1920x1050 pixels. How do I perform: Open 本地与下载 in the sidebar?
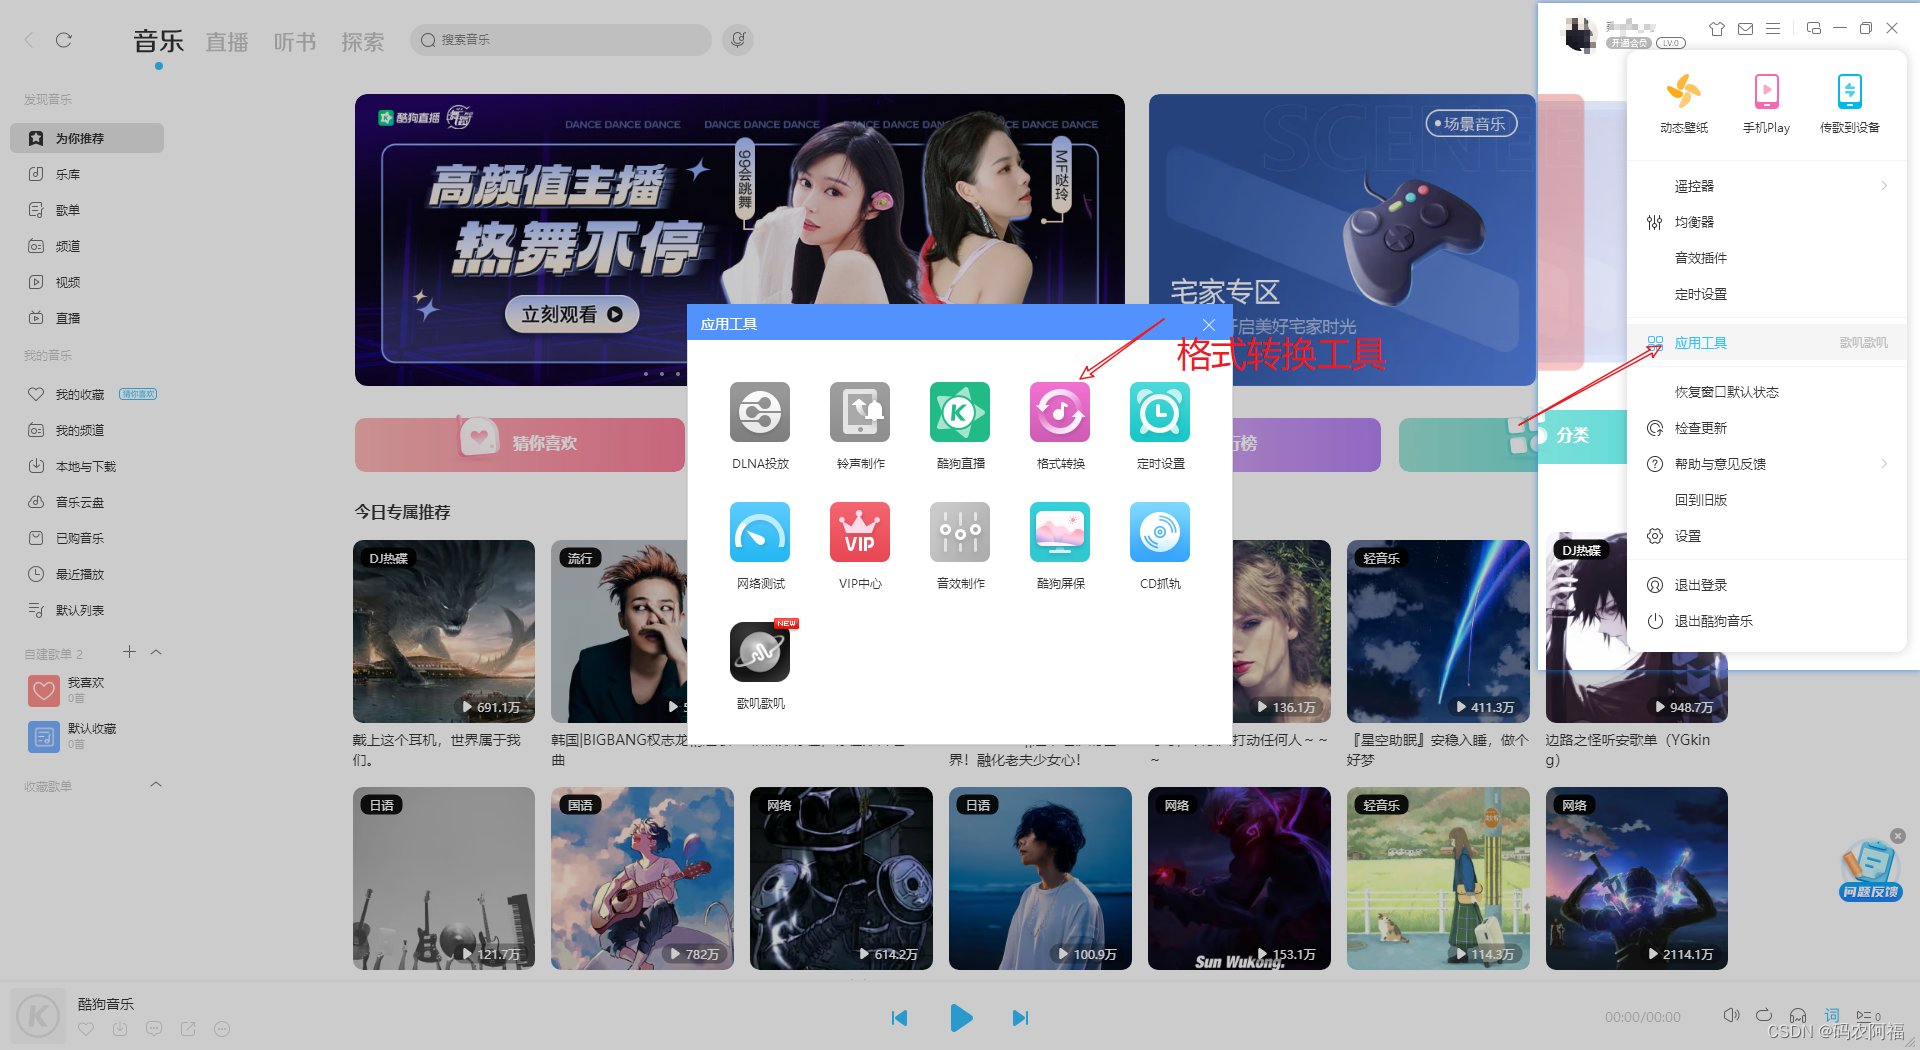[x=87, y=466]
